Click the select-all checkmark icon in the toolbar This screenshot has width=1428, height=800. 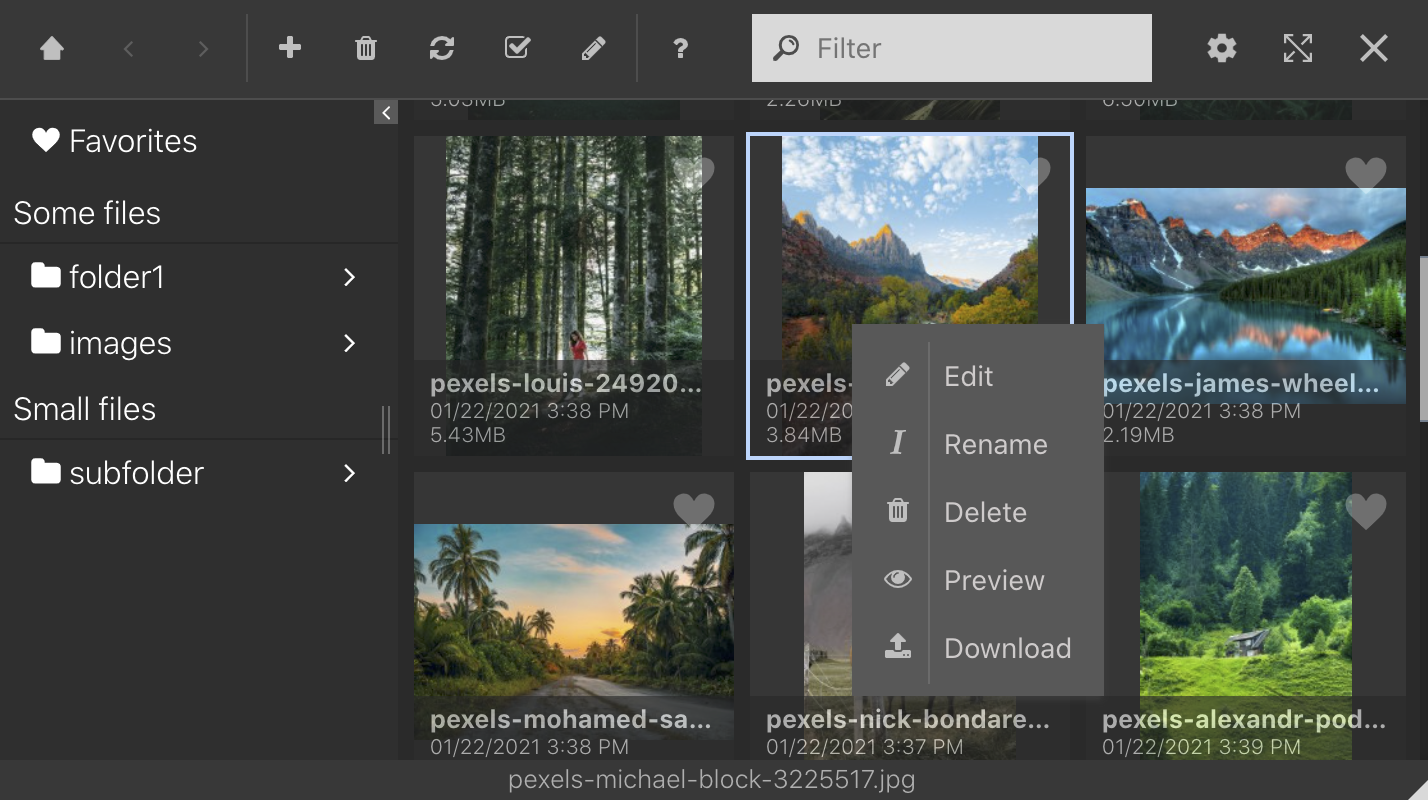(x=517, y=48)
